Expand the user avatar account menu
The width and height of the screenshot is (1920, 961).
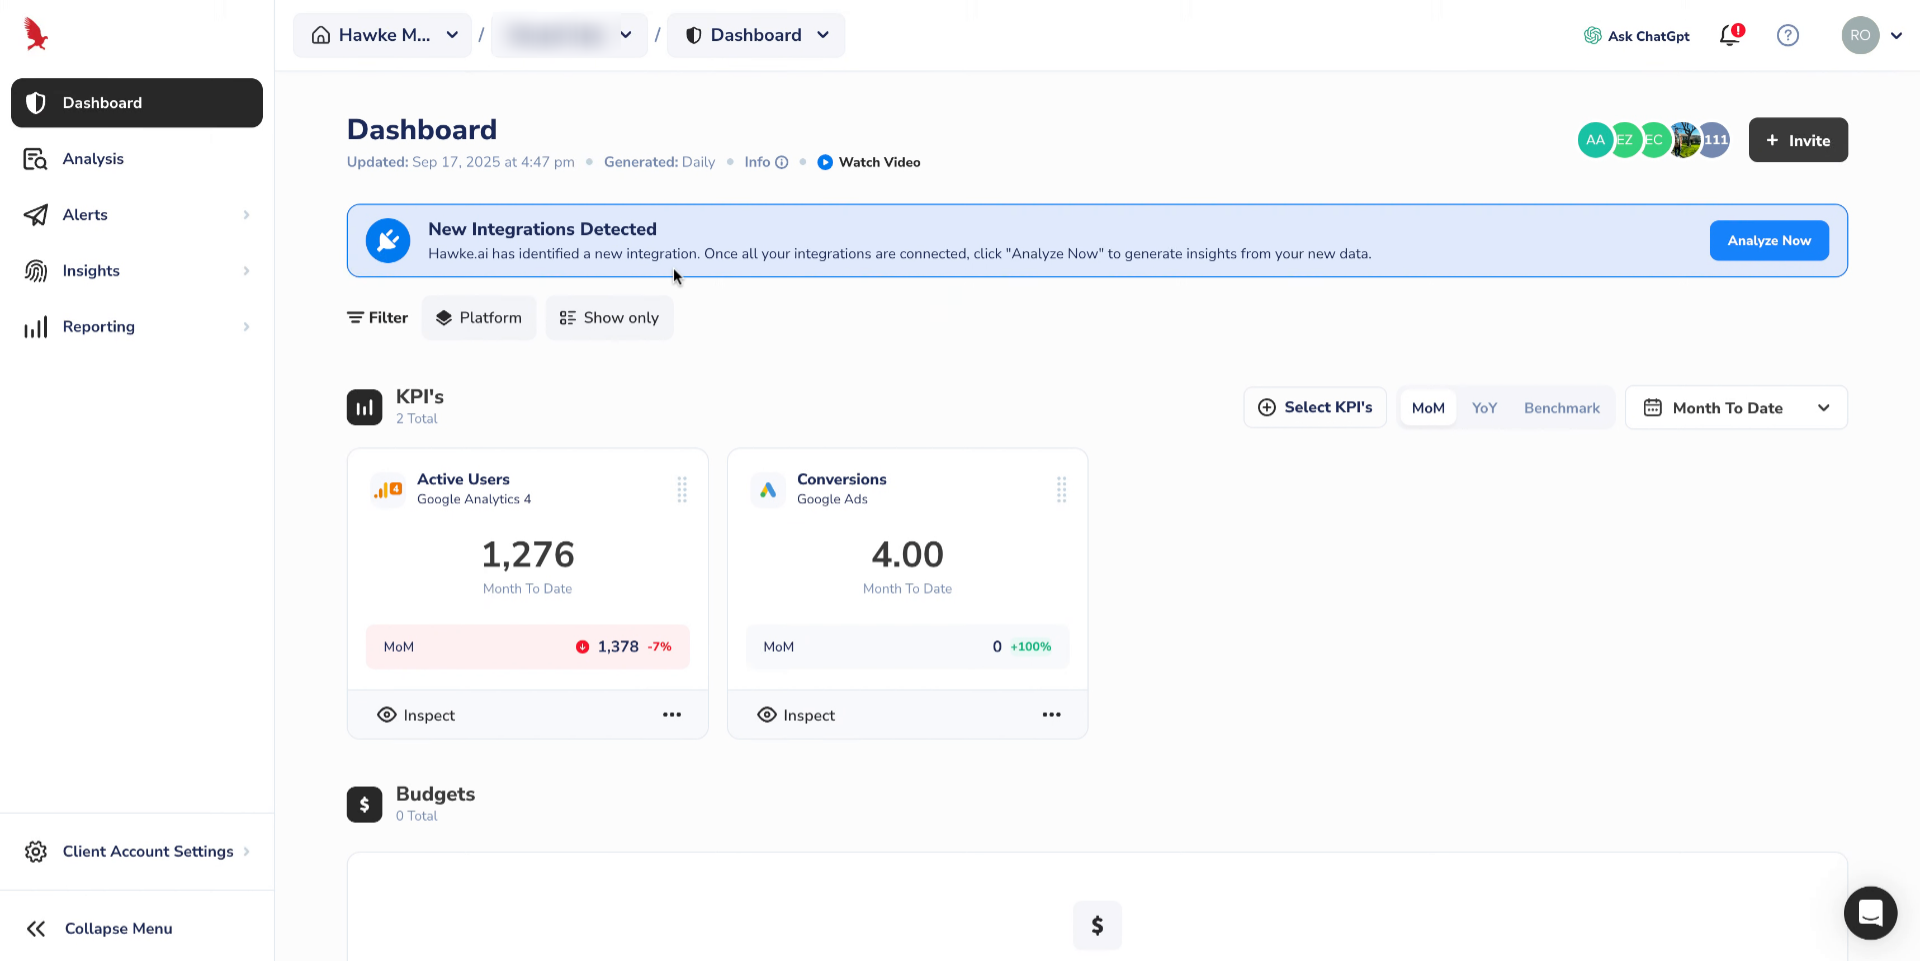[1871, 35]
